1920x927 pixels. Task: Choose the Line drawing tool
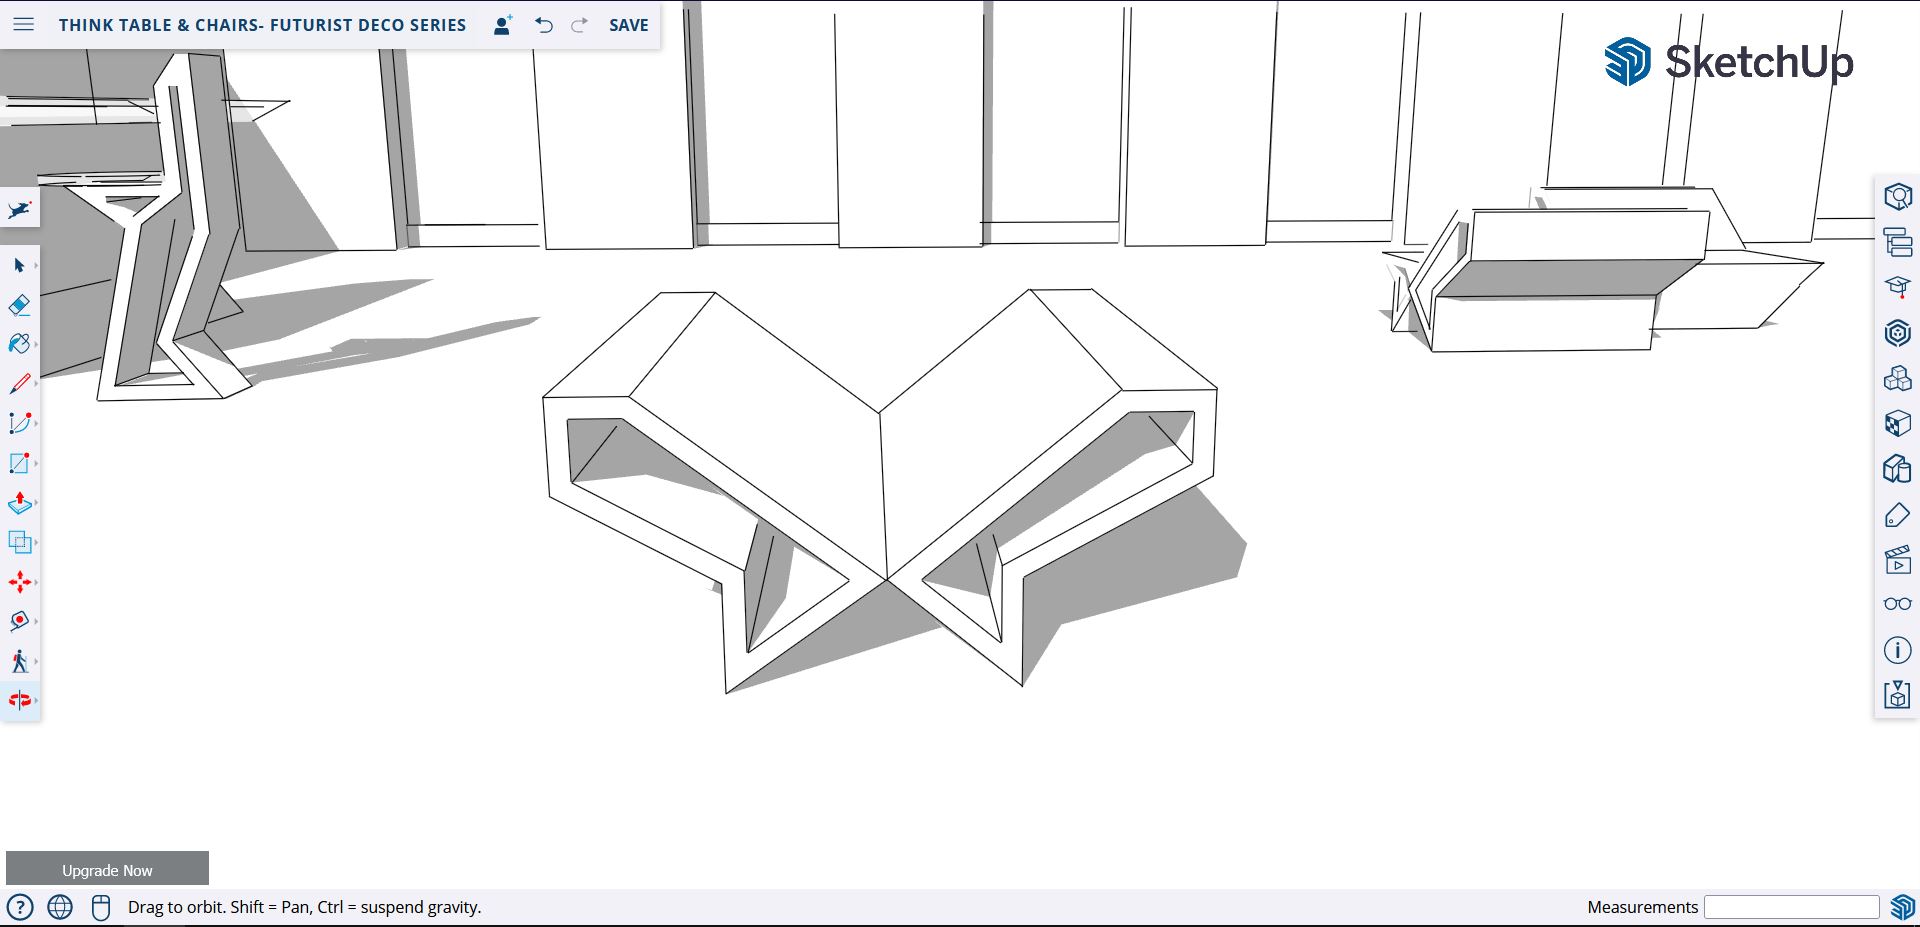point(19,383)
